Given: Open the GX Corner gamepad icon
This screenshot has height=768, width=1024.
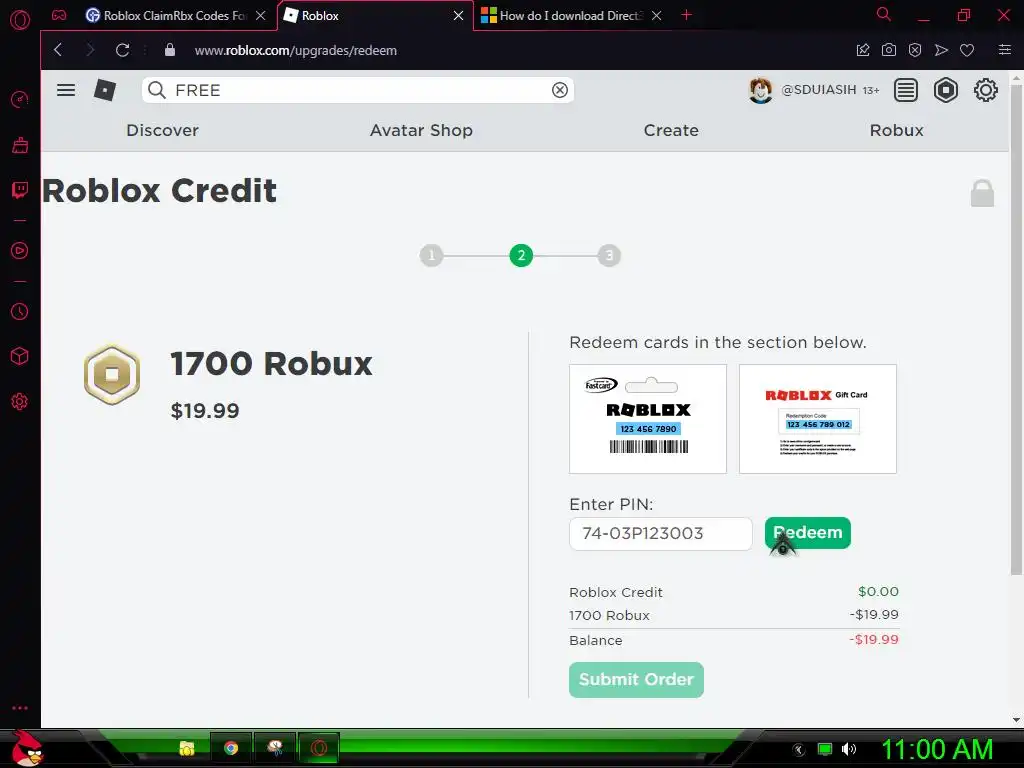Looking at the screenshot, I should tap(59, 15).
